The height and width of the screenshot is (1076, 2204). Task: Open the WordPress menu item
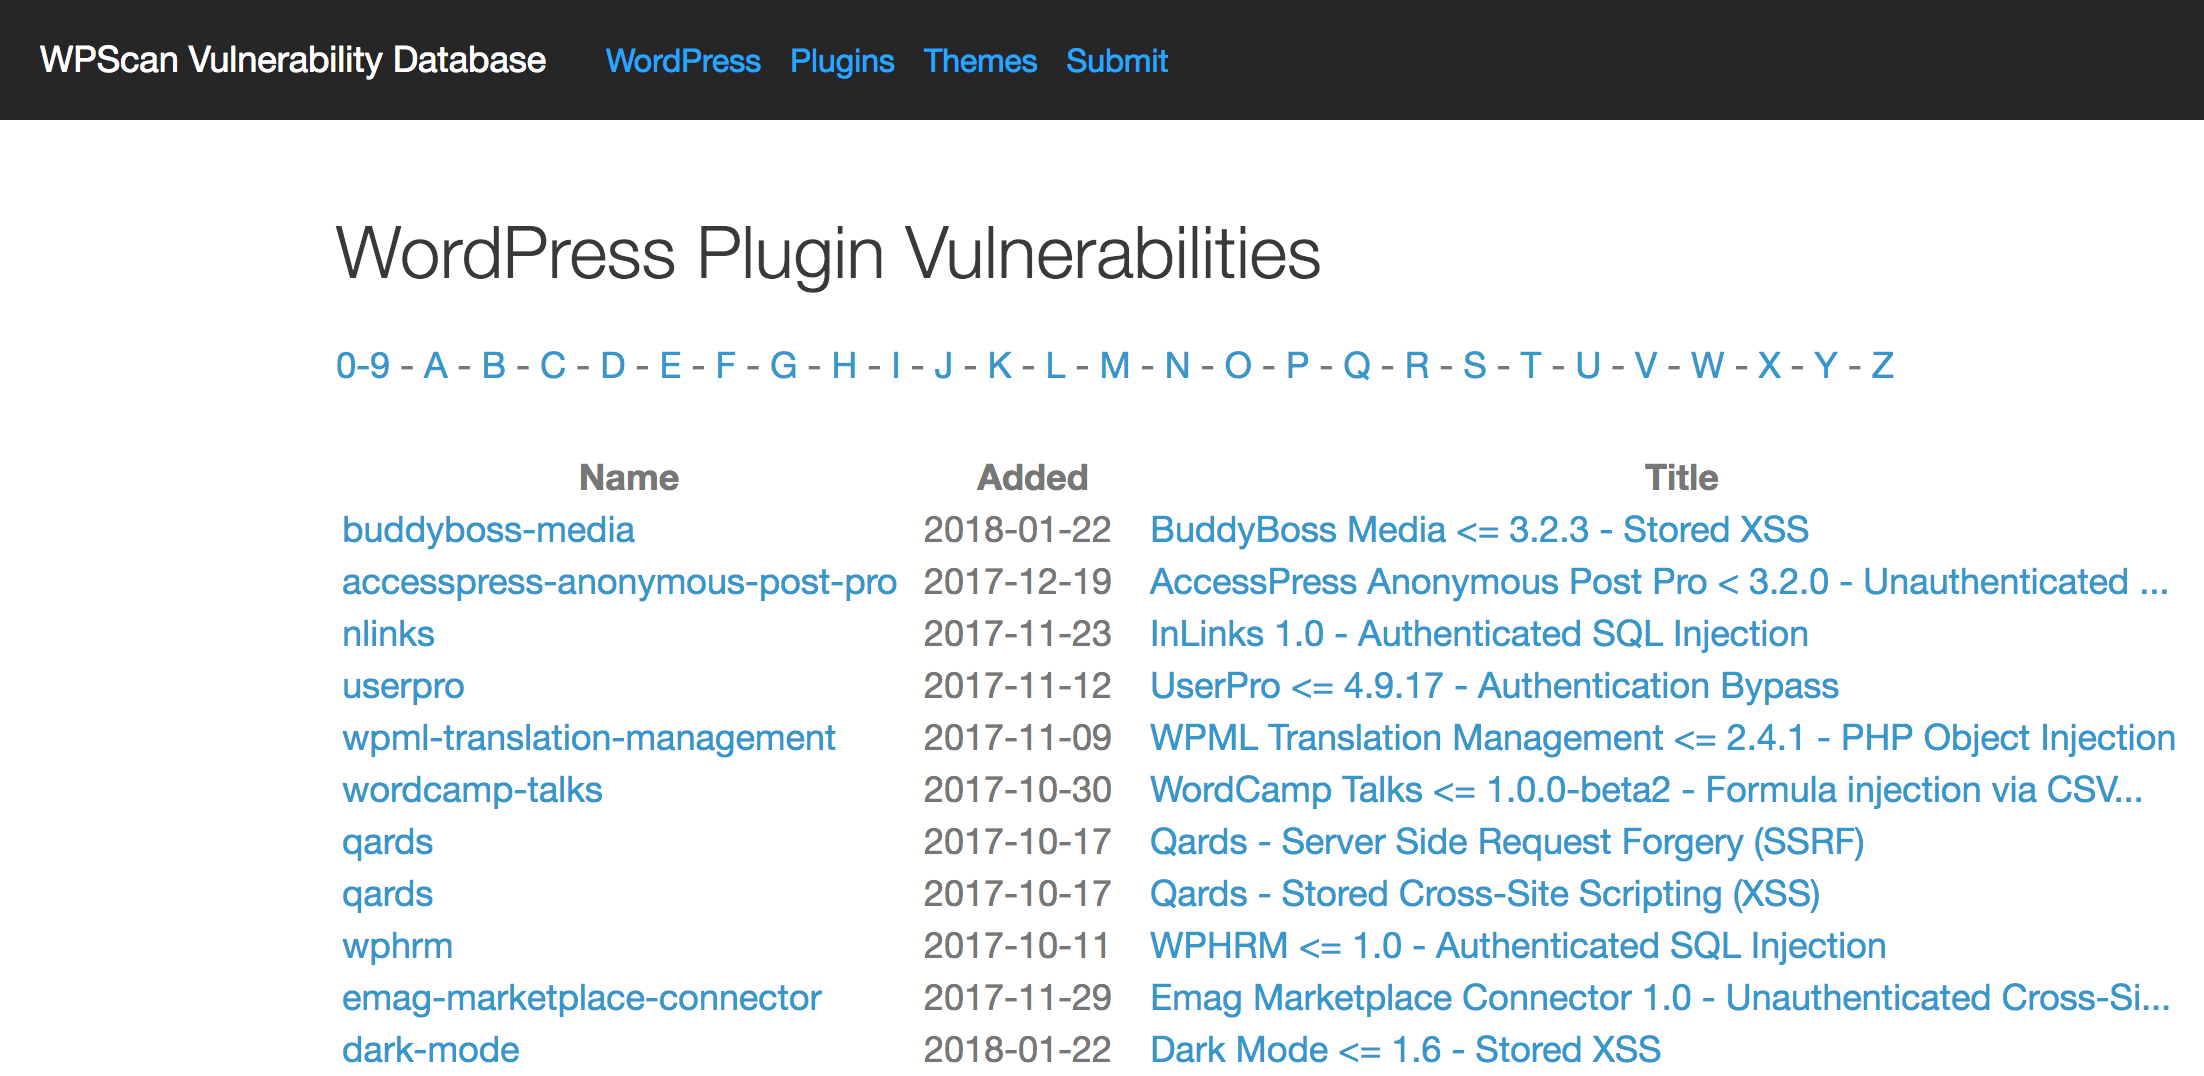(x=683, y=61)
